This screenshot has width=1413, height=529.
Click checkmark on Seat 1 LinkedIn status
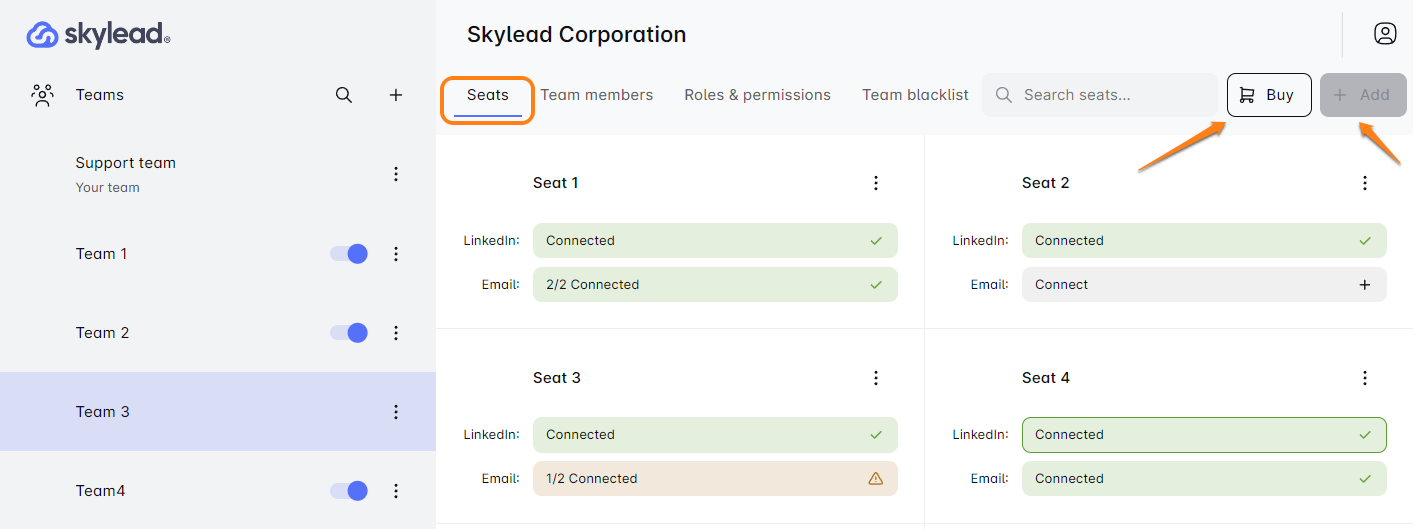[876, 241]
